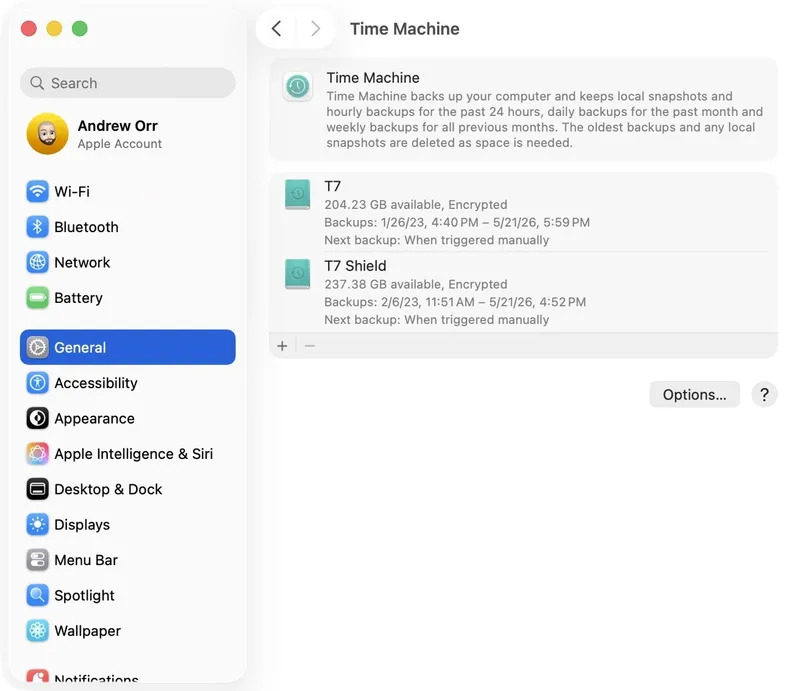This screenshot has width=800, height=691.
Task: Go forward with the right chevron
Action: click(x=315, y=29)
